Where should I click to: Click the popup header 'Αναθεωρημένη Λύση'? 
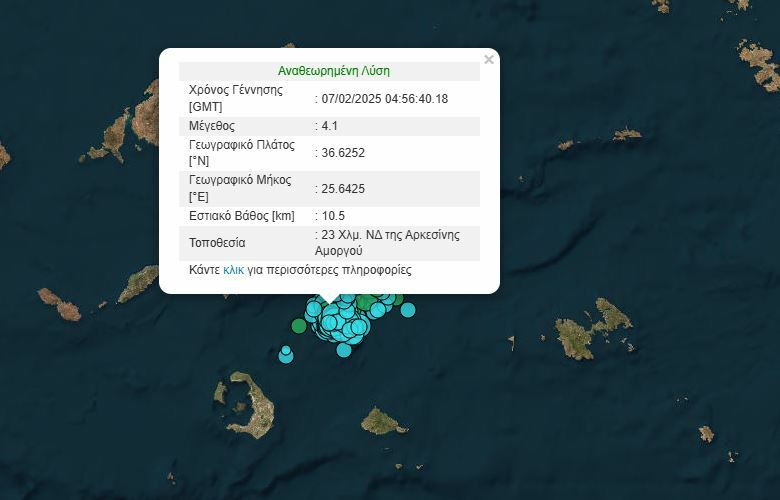coord(333,71)
